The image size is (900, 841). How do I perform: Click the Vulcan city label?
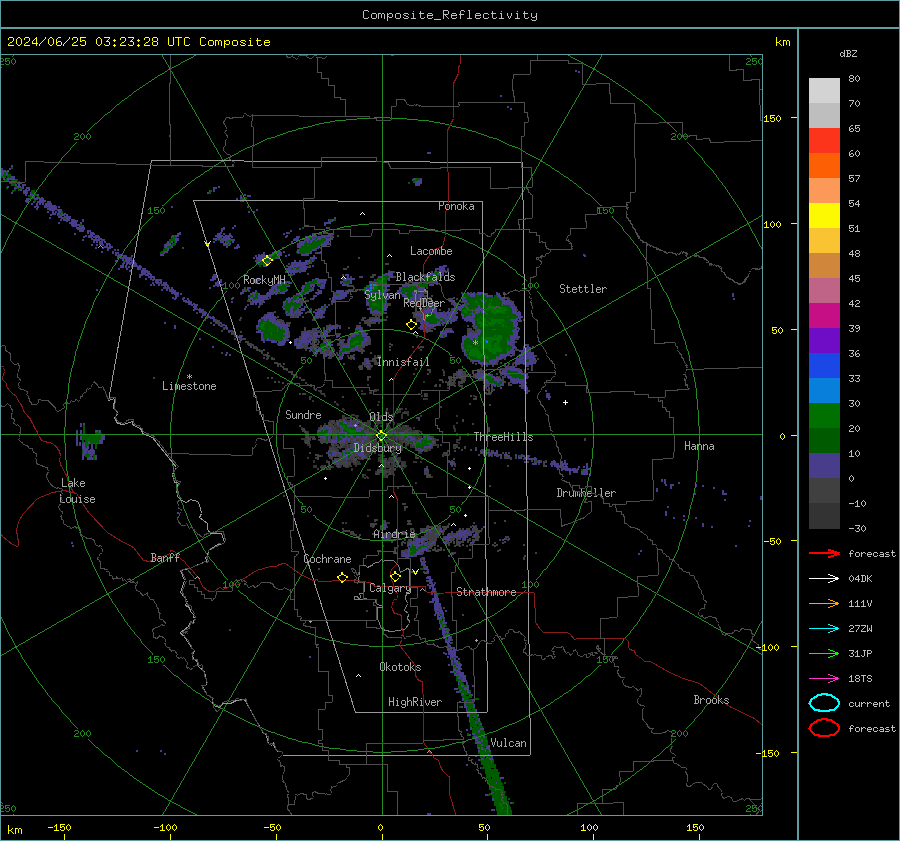[x=508, y=743]
